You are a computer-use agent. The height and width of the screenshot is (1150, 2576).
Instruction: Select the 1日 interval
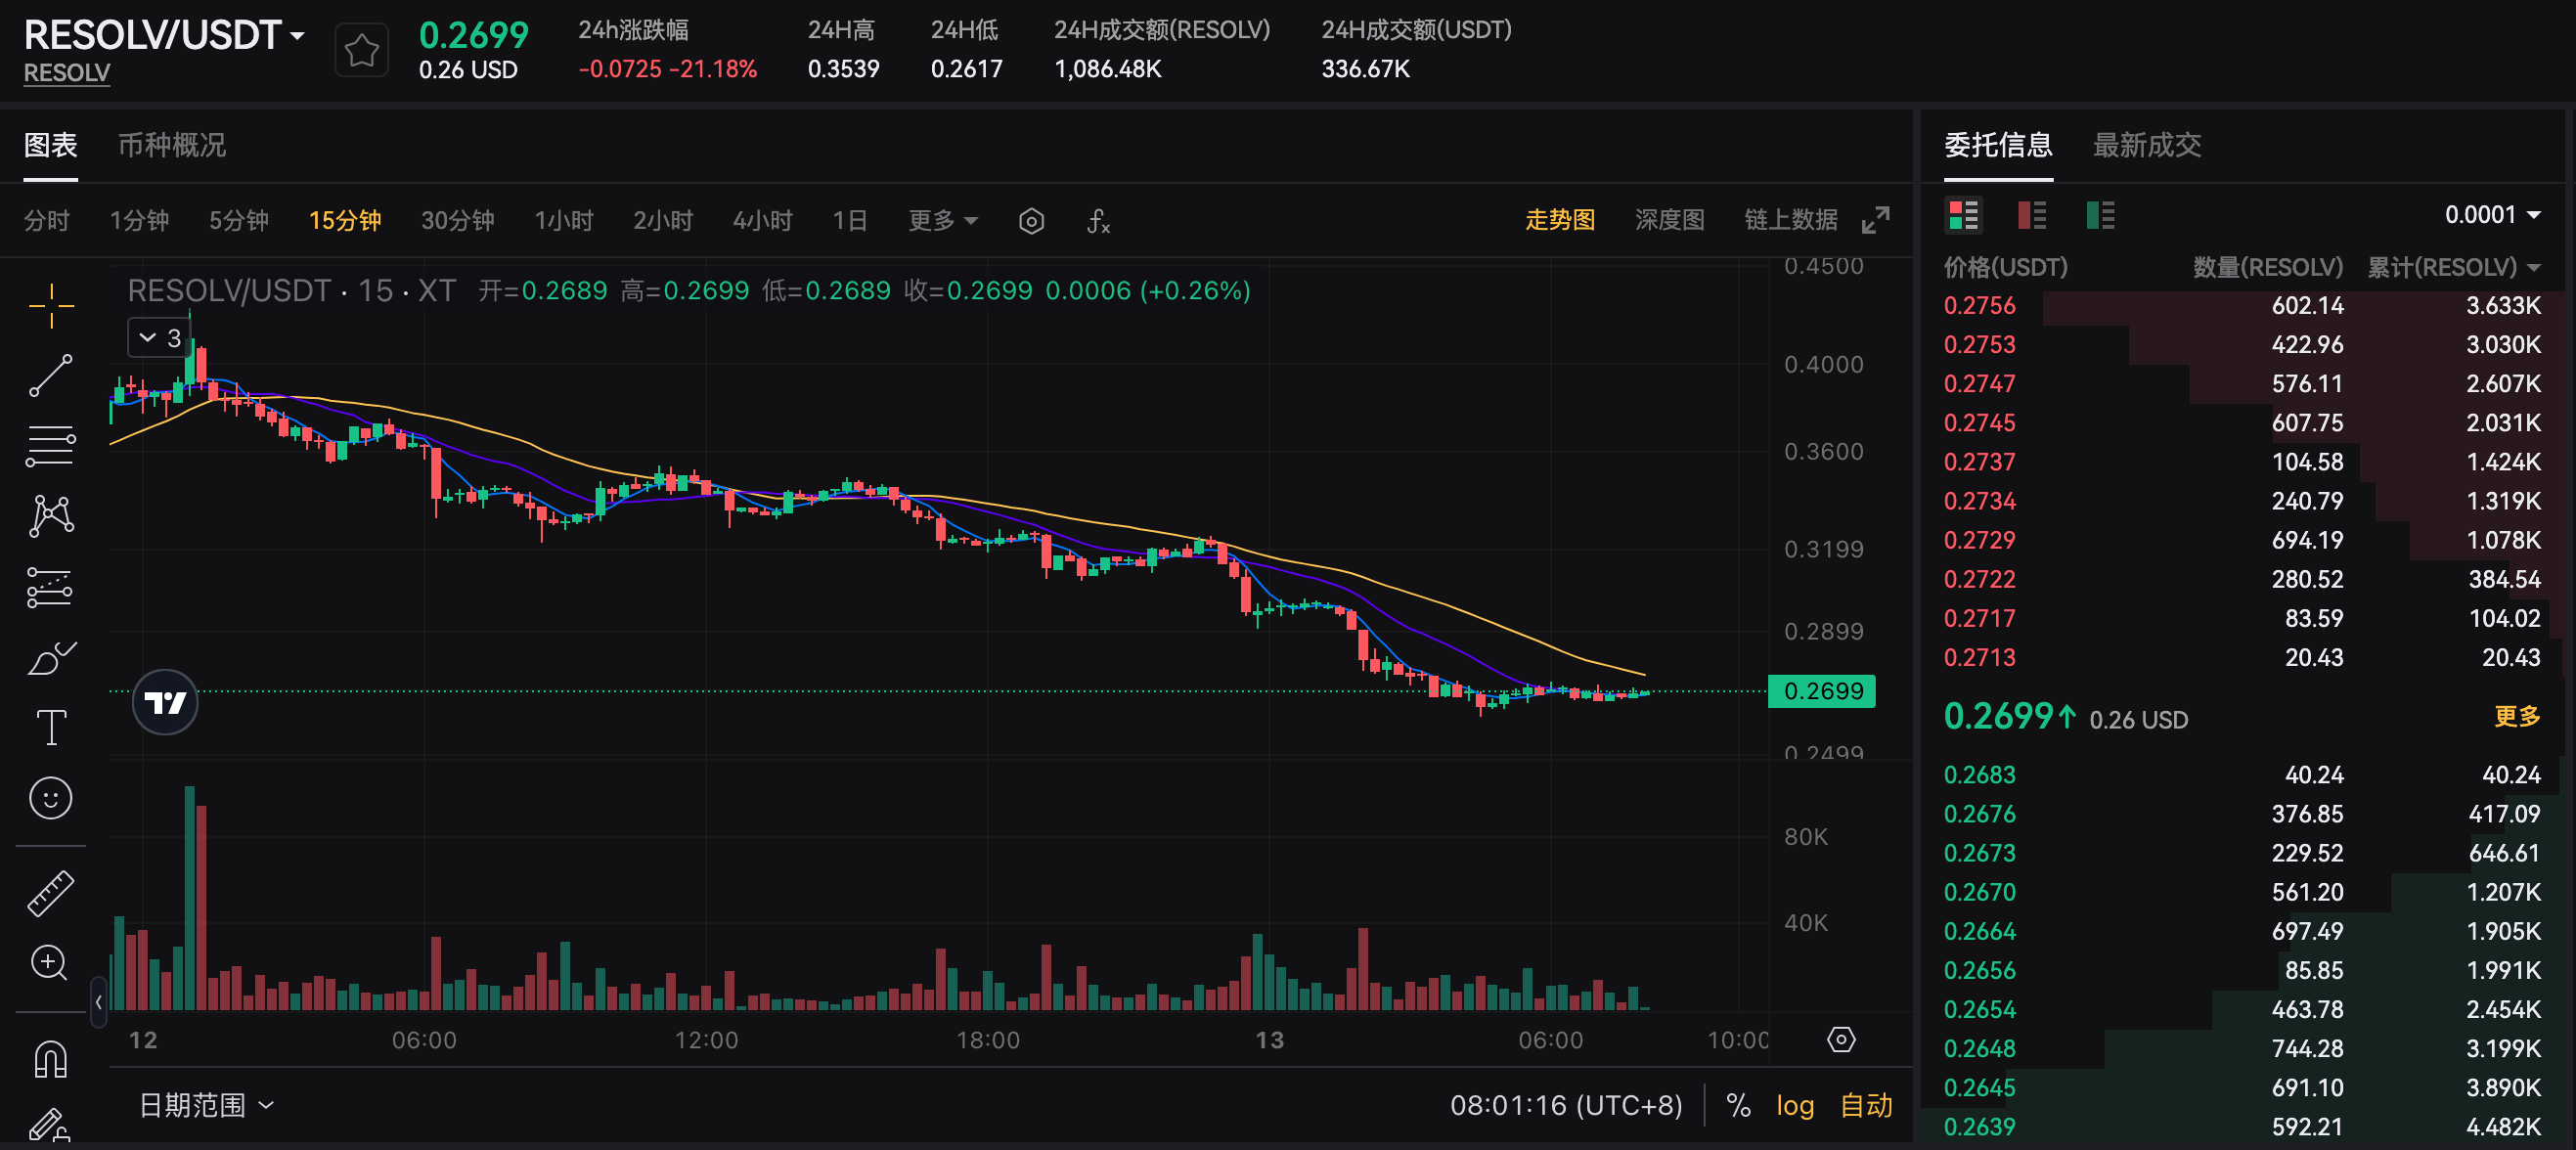point(849,220)
